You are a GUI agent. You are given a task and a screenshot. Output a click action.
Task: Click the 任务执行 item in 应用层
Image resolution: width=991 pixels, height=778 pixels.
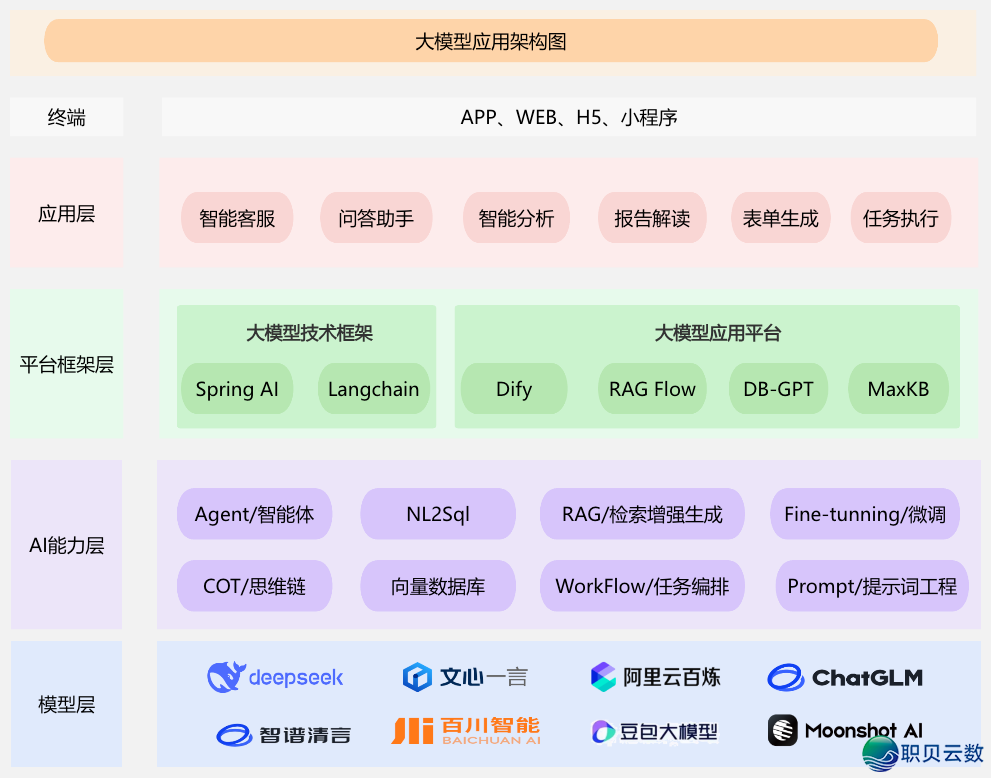(900, 217)
